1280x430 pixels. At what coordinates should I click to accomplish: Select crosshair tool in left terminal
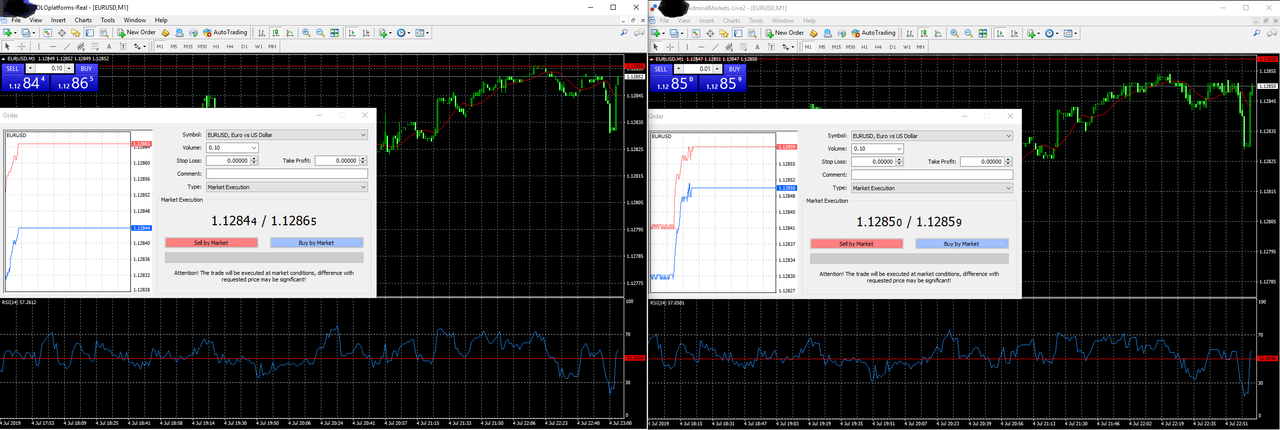click(x=21, y=46)
